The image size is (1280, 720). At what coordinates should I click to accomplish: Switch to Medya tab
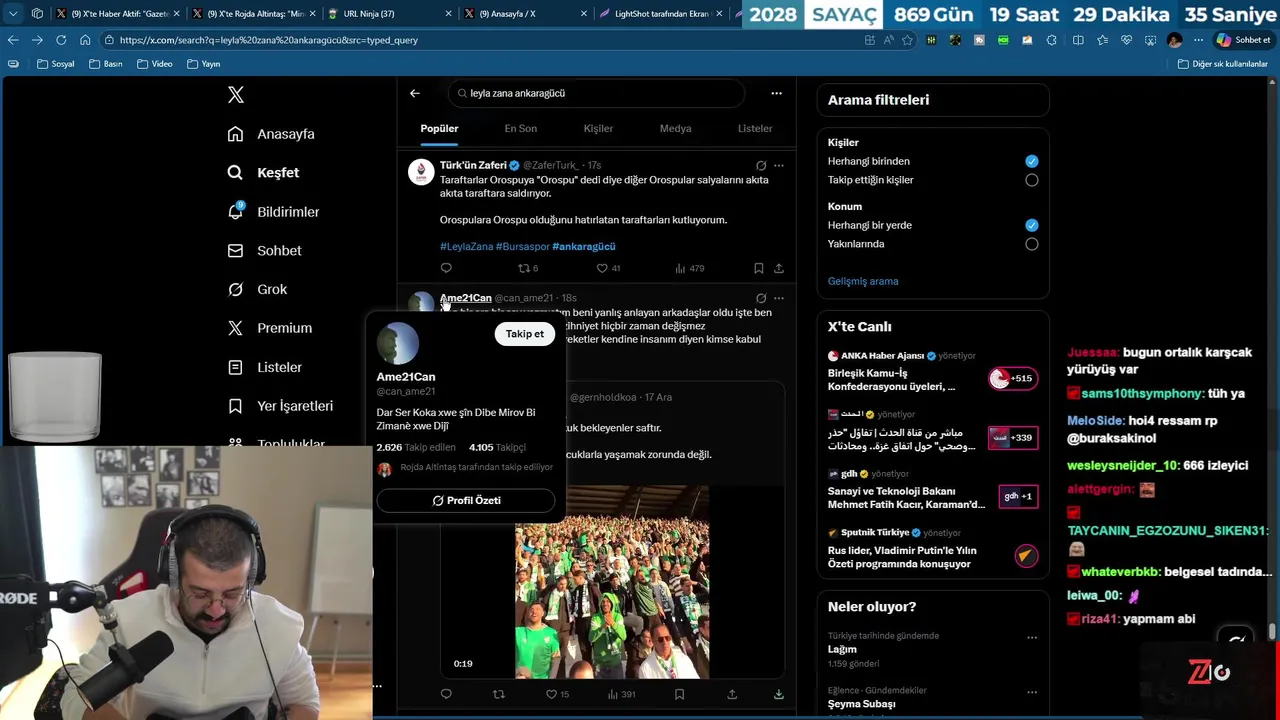pos(676,128)
